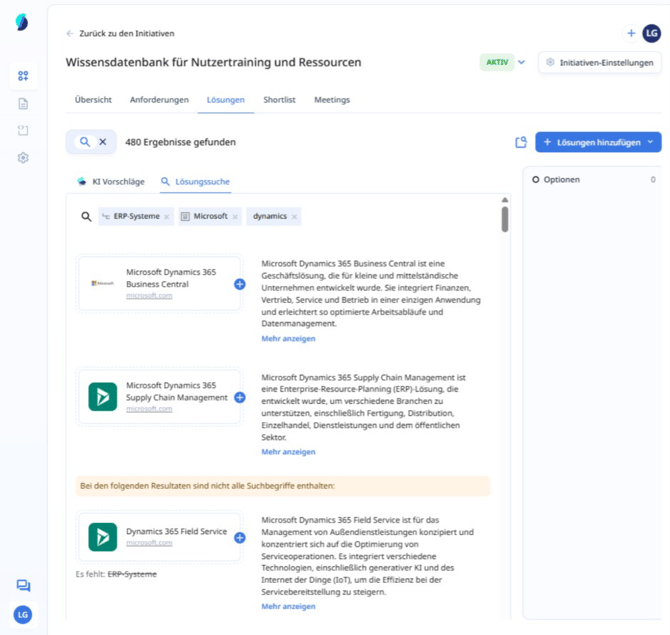
Task: Open microsoft.com link under Supply Chain Management
Action: pos(149,409)
